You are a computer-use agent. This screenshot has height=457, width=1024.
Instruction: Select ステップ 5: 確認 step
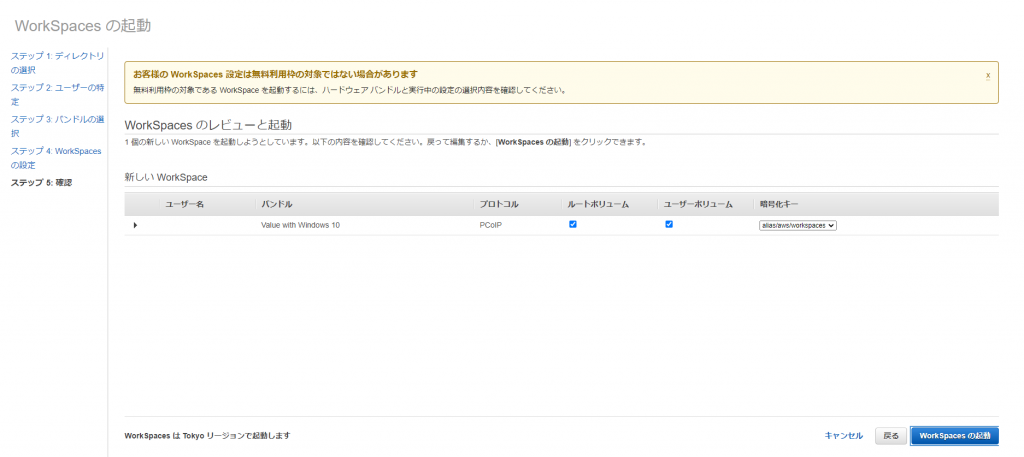point(41,183)
